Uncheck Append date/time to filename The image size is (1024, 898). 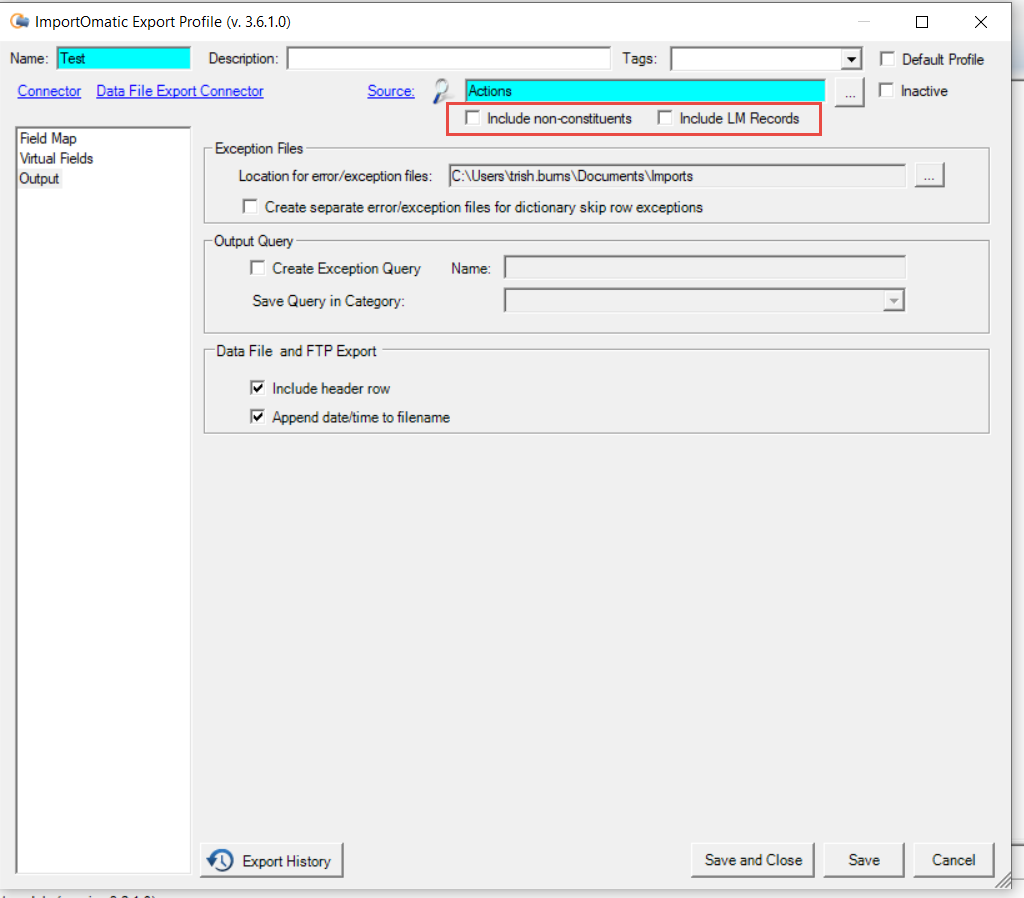(x=257, y=417)
